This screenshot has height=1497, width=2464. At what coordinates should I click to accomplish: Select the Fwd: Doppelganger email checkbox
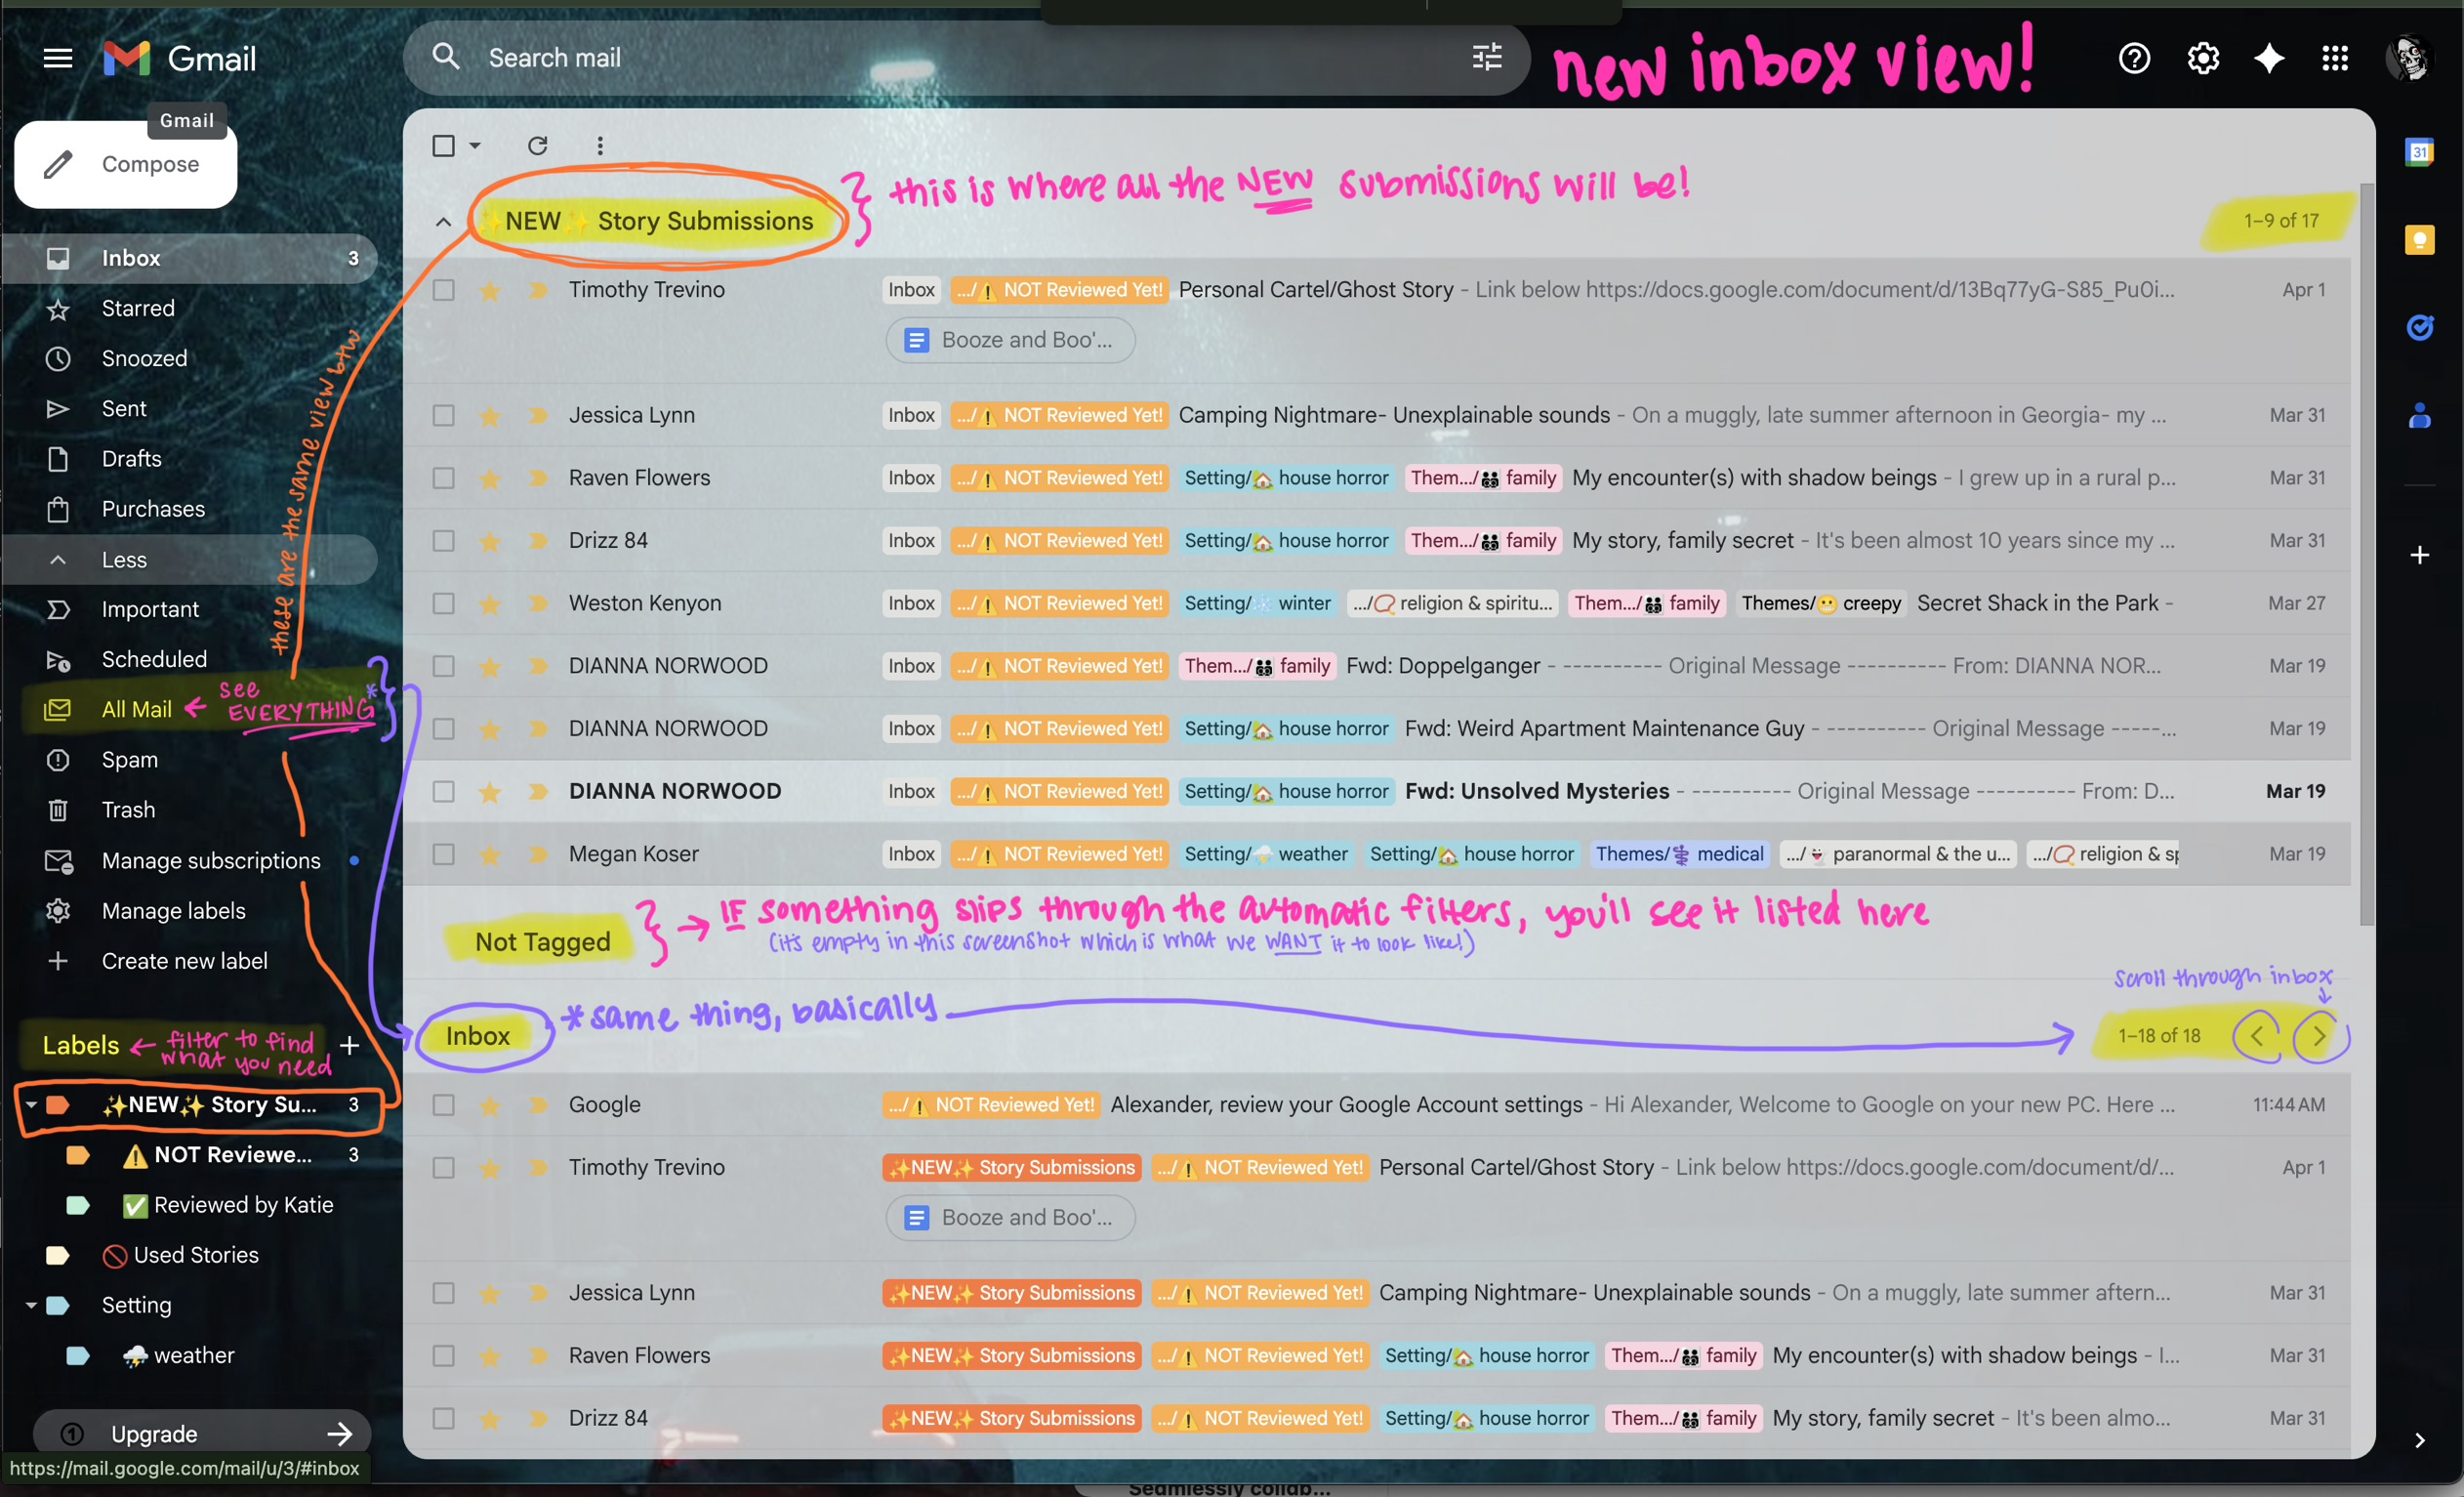click(443, 666)
